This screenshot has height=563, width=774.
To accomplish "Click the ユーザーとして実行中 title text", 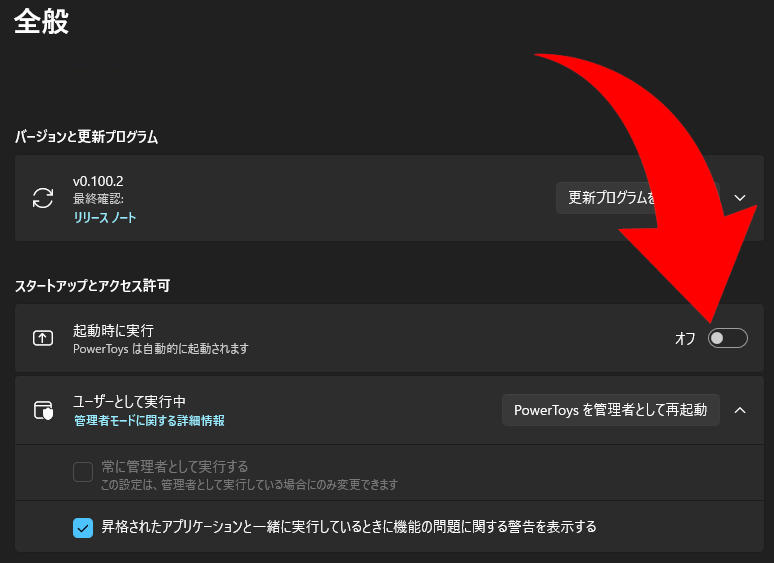I will [129, 401].
